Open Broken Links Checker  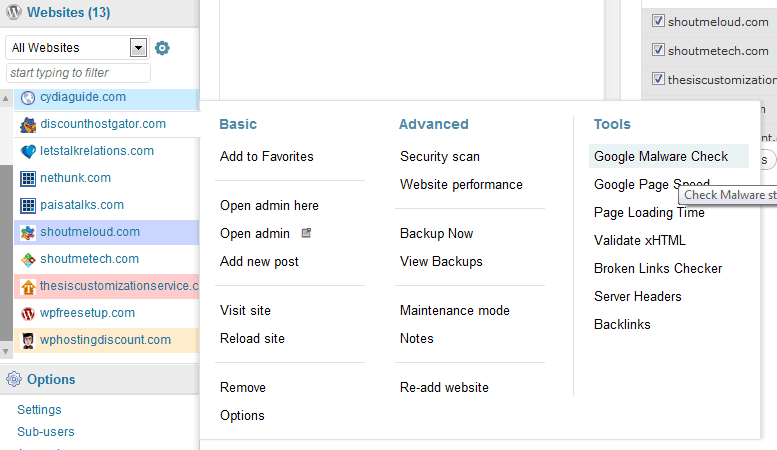(x=658, y=269)
